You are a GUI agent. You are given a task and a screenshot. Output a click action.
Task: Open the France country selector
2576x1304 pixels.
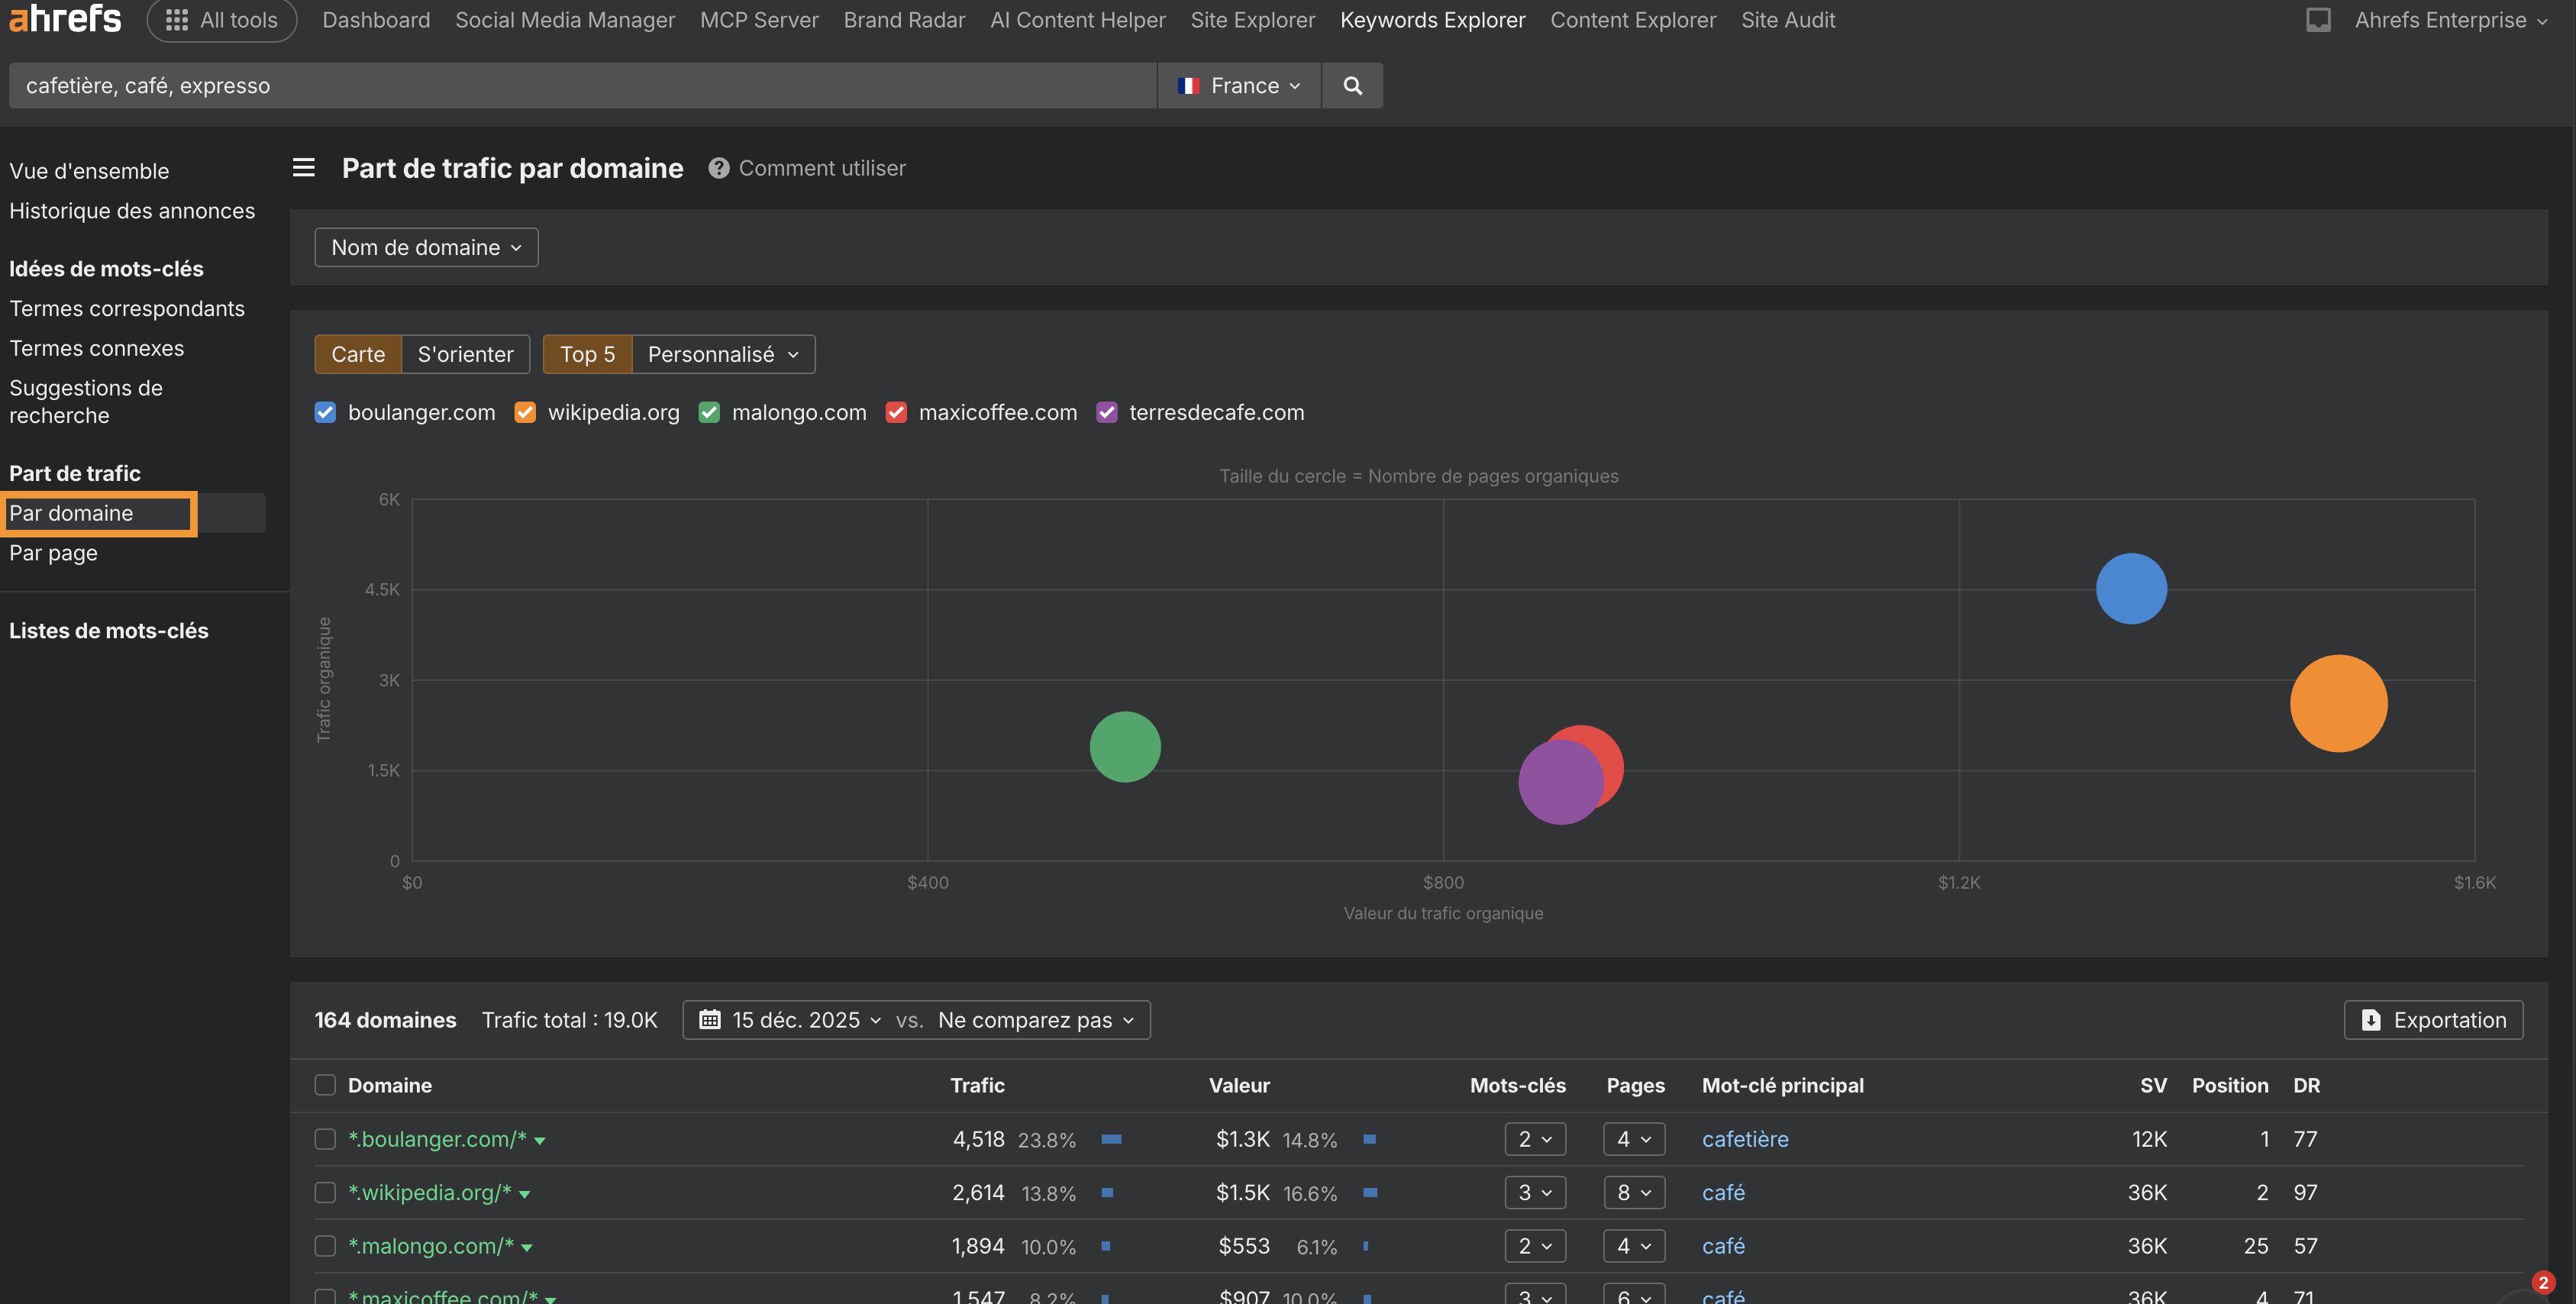(1239, 86)
